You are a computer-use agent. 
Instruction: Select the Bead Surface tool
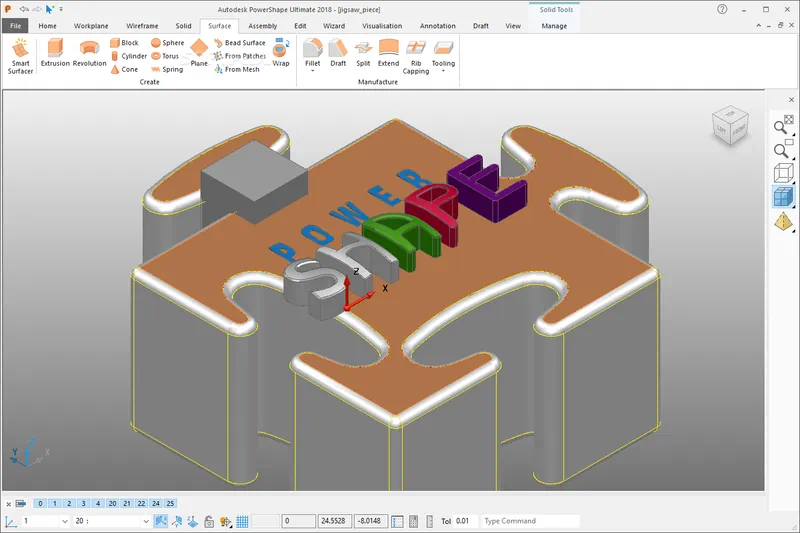click(x=239, y=43)
